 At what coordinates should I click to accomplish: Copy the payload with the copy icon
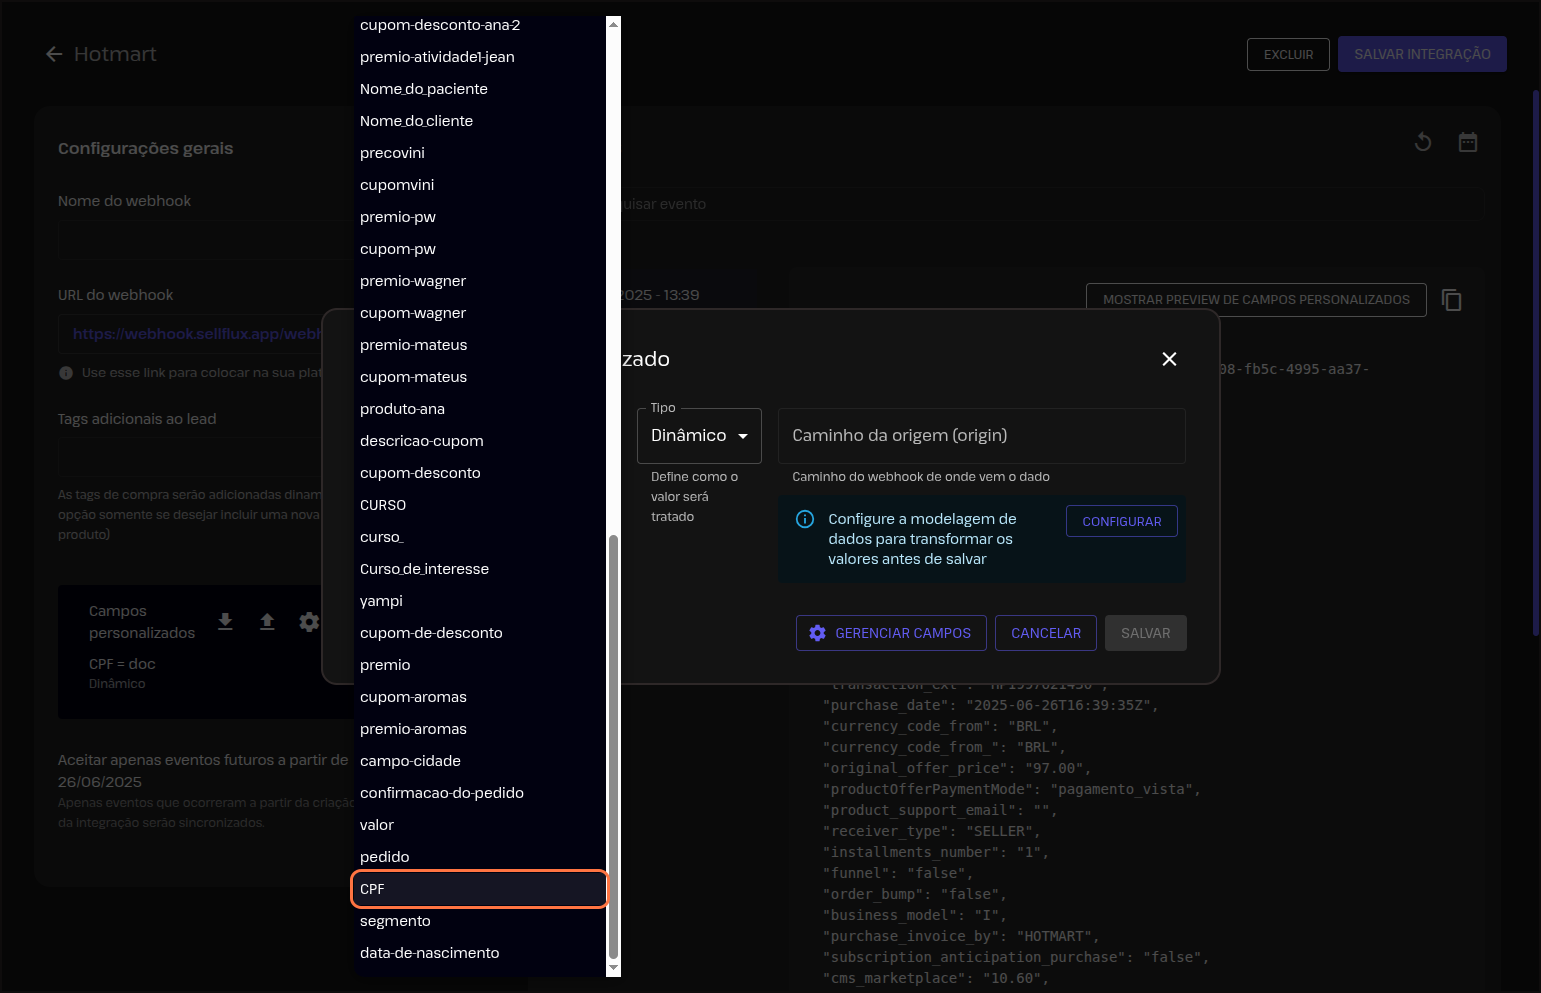(1452, 300)
